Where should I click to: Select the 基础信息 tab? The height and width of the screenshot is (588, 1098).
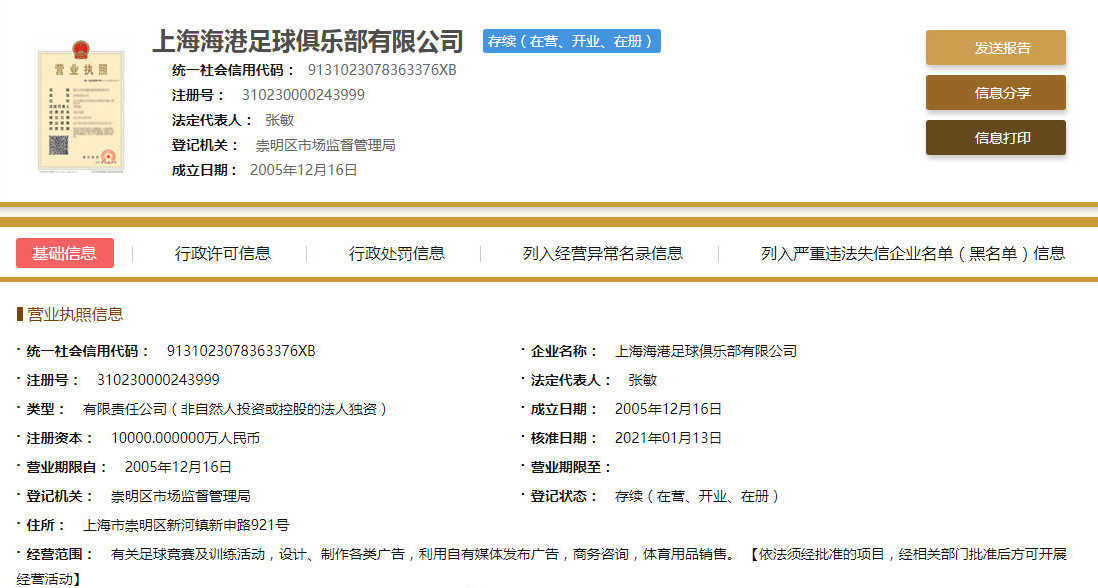(x=65, y=253)
